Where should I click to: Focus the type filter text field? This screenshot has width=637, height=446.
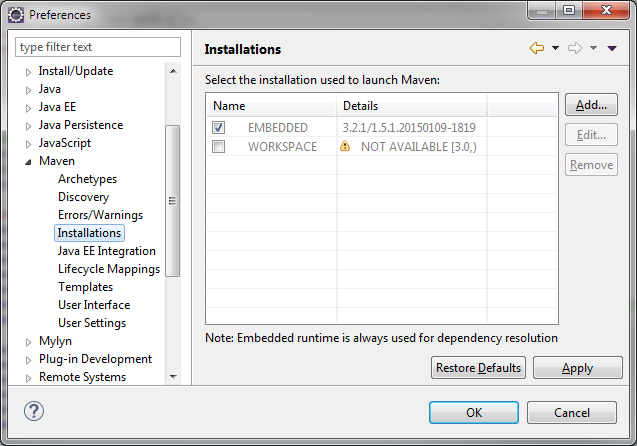[98, 47]
